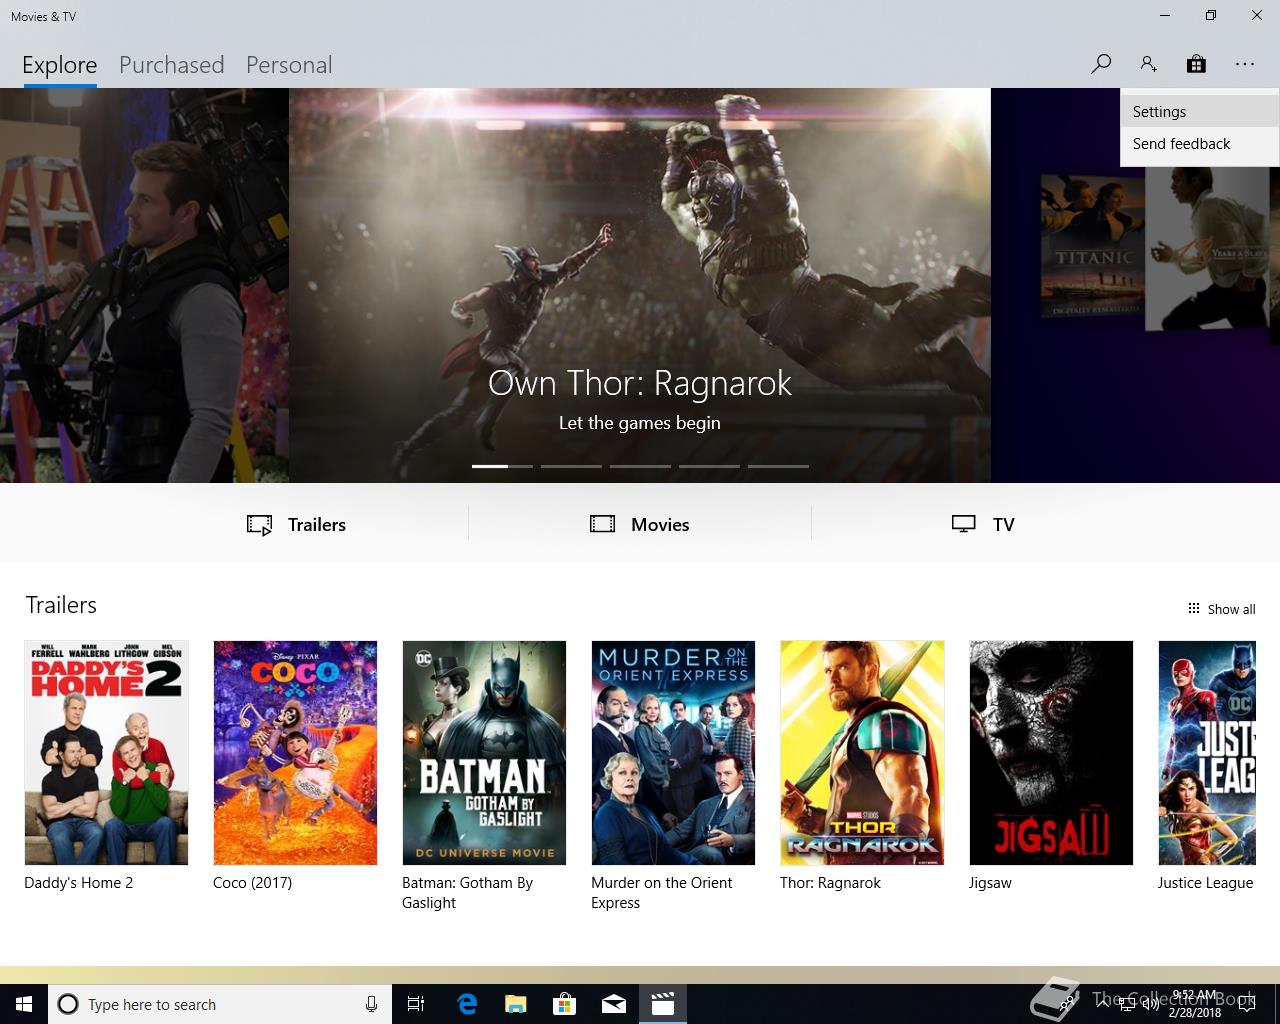This screenshot has height=1024, width=1280.
Task: Open the search magnifier icon
Action: pyautogui.click(x=1101, y=64)
